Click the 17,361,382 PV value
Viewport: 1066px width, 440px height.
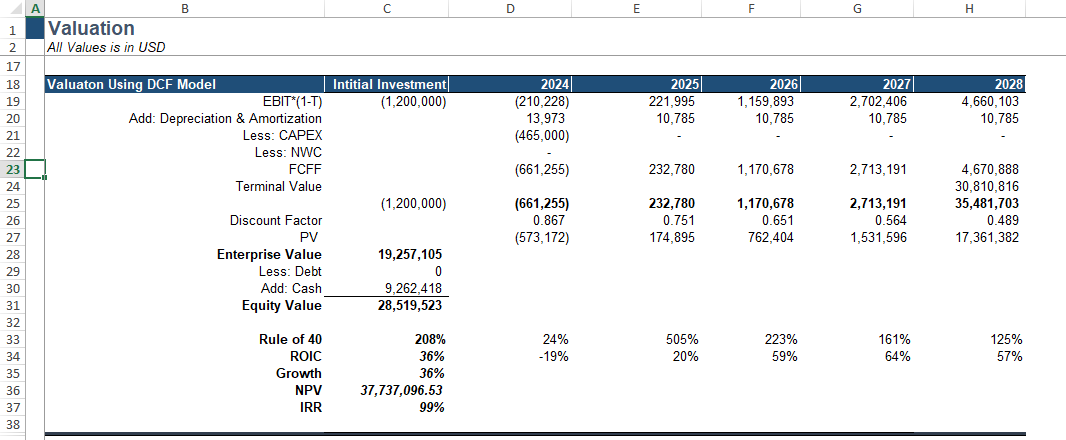(x=986, y=237)
